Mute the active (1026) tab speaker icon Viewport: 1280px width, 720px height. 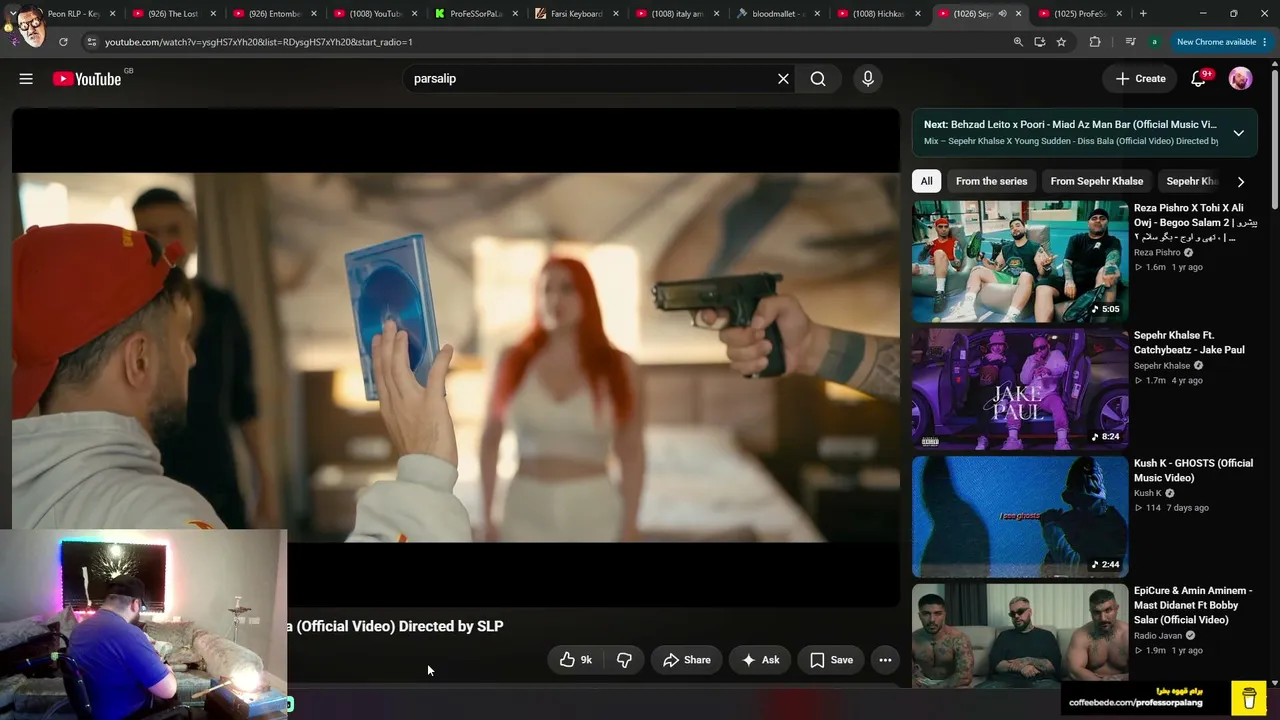tap(1002, 14)
